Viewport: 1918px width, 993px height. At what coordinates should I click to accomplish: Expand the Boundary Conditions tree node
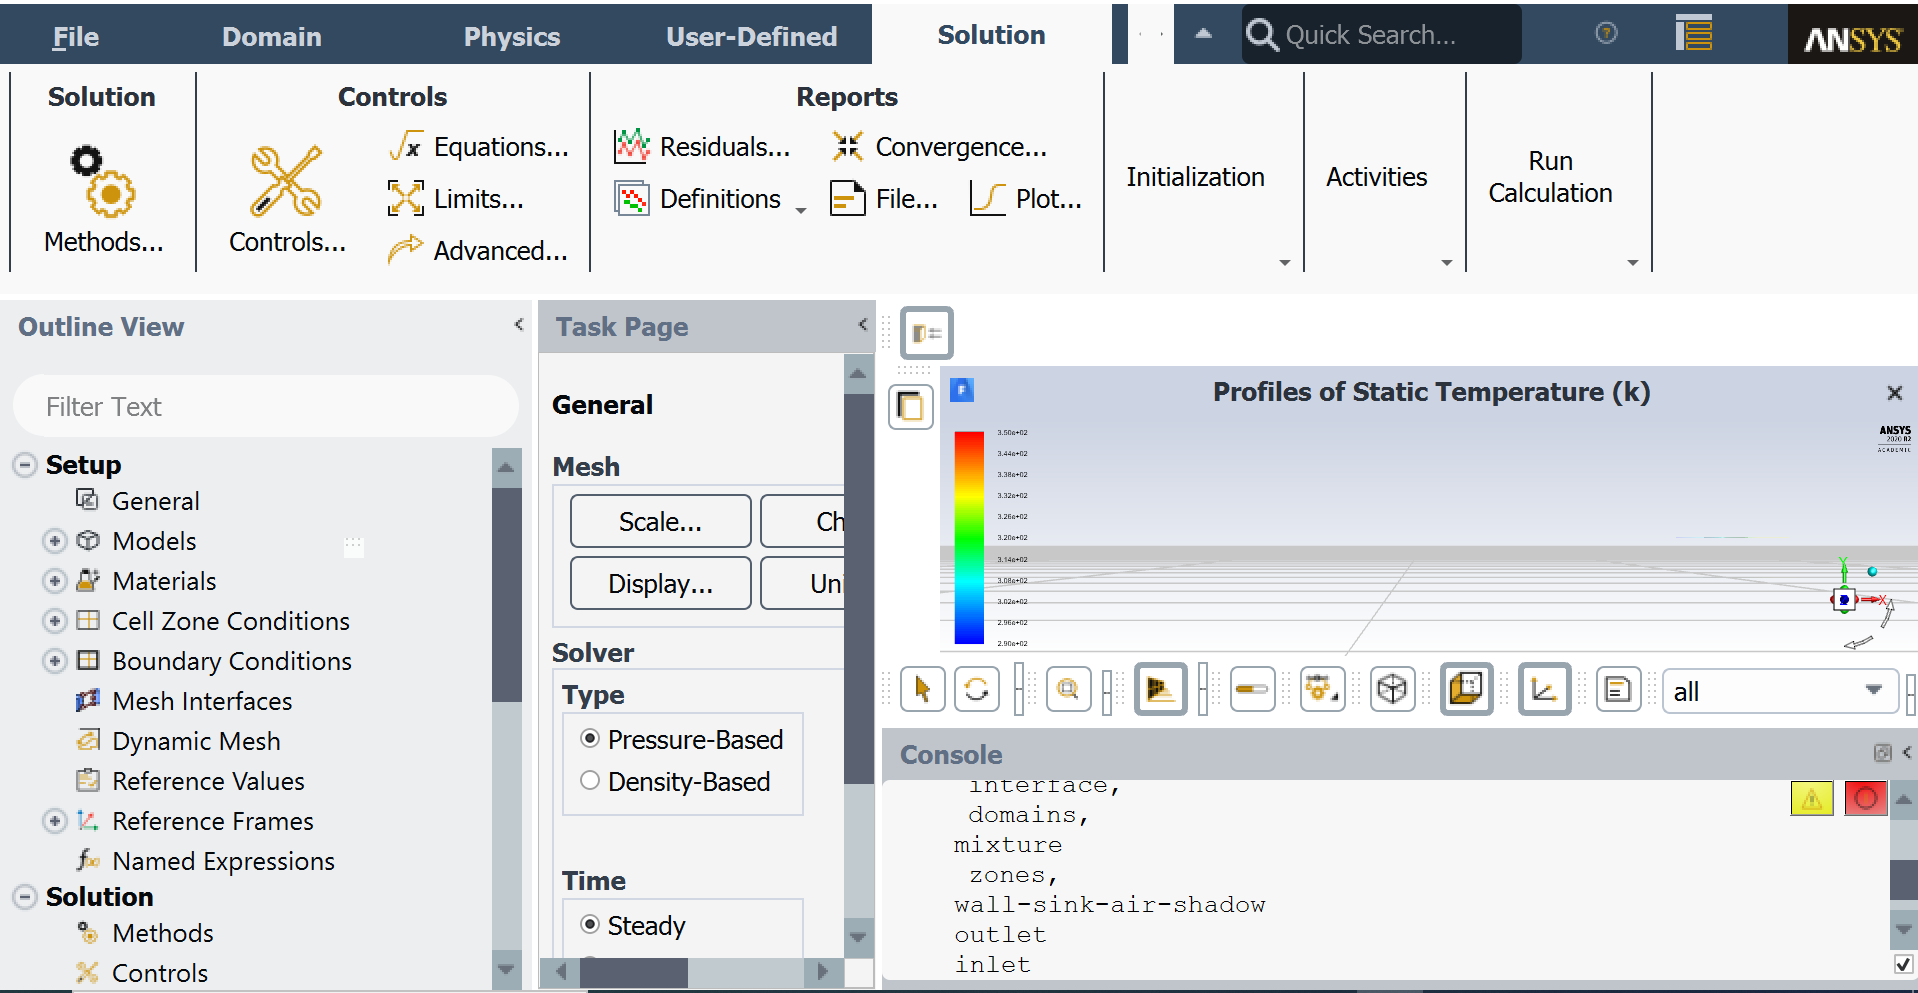(x=55, y=661)
